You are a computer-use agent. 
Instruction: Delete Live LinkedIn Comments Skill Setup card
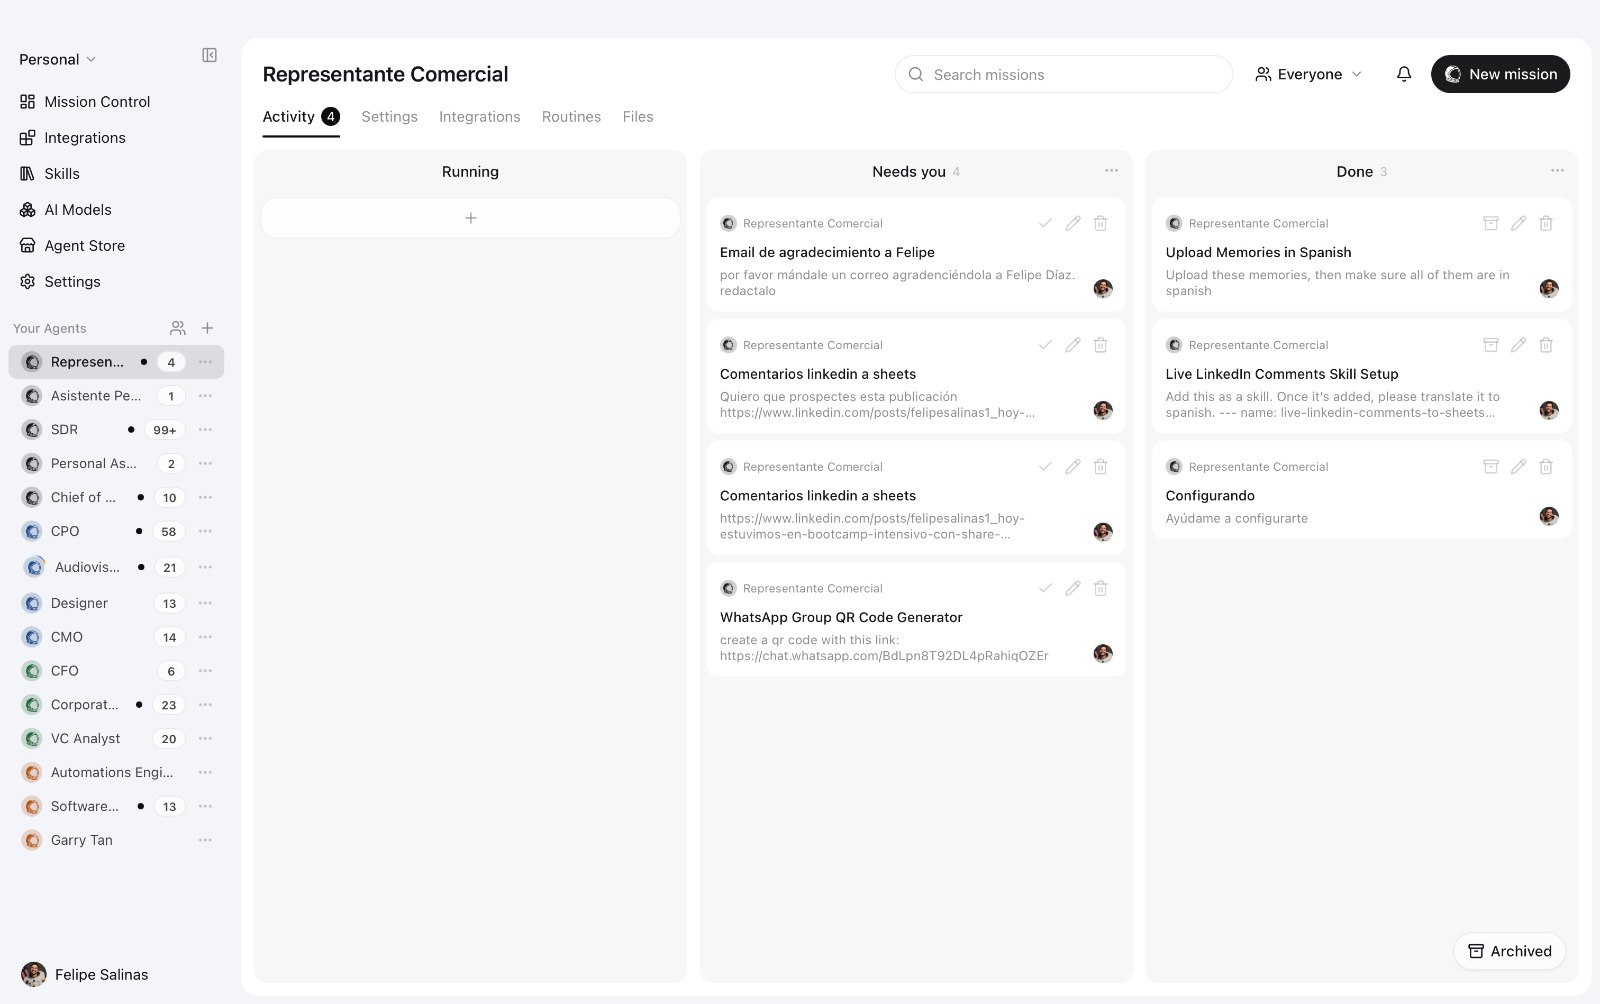pyautogui.click(x=1546, y=345)
